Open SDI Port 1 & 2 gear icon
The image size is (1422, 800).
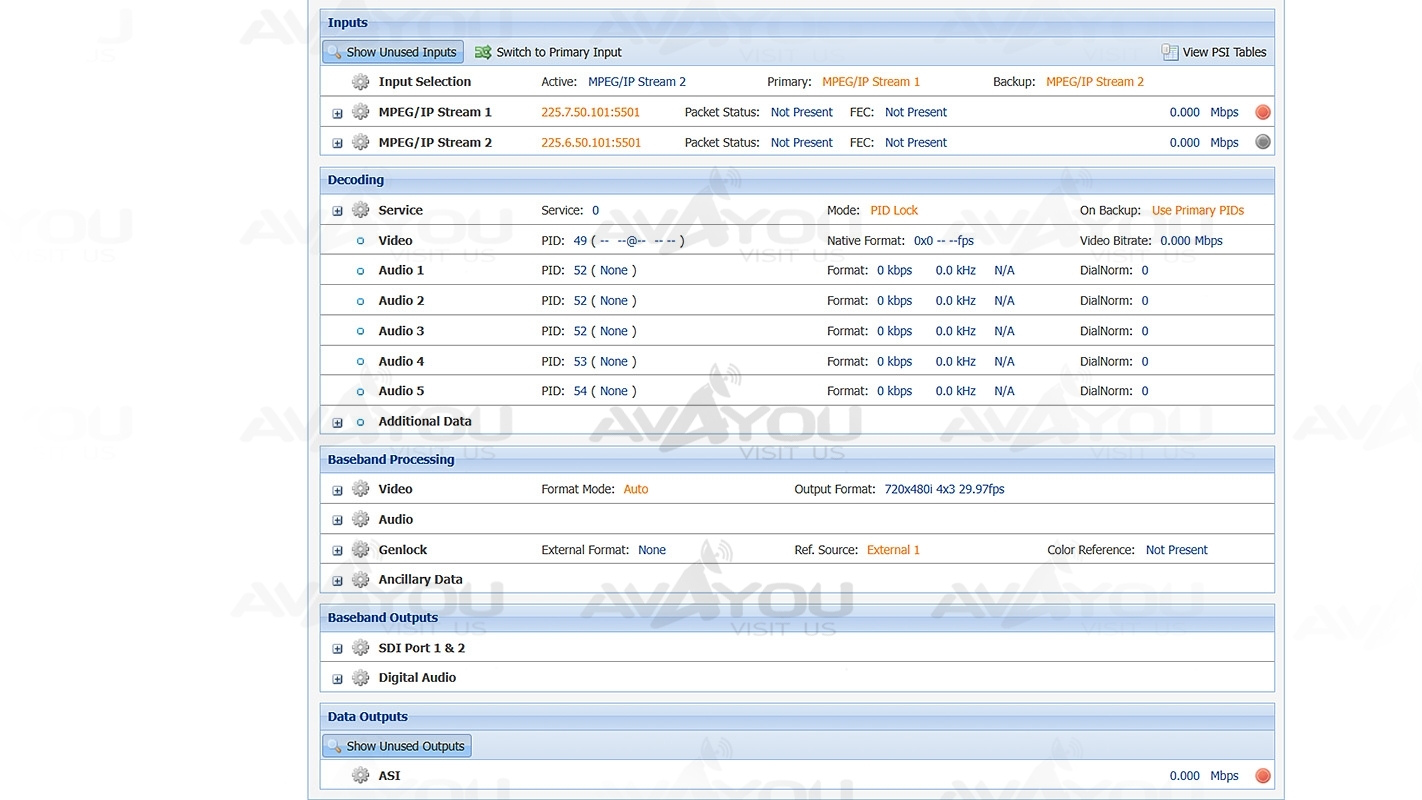point(360,648)
